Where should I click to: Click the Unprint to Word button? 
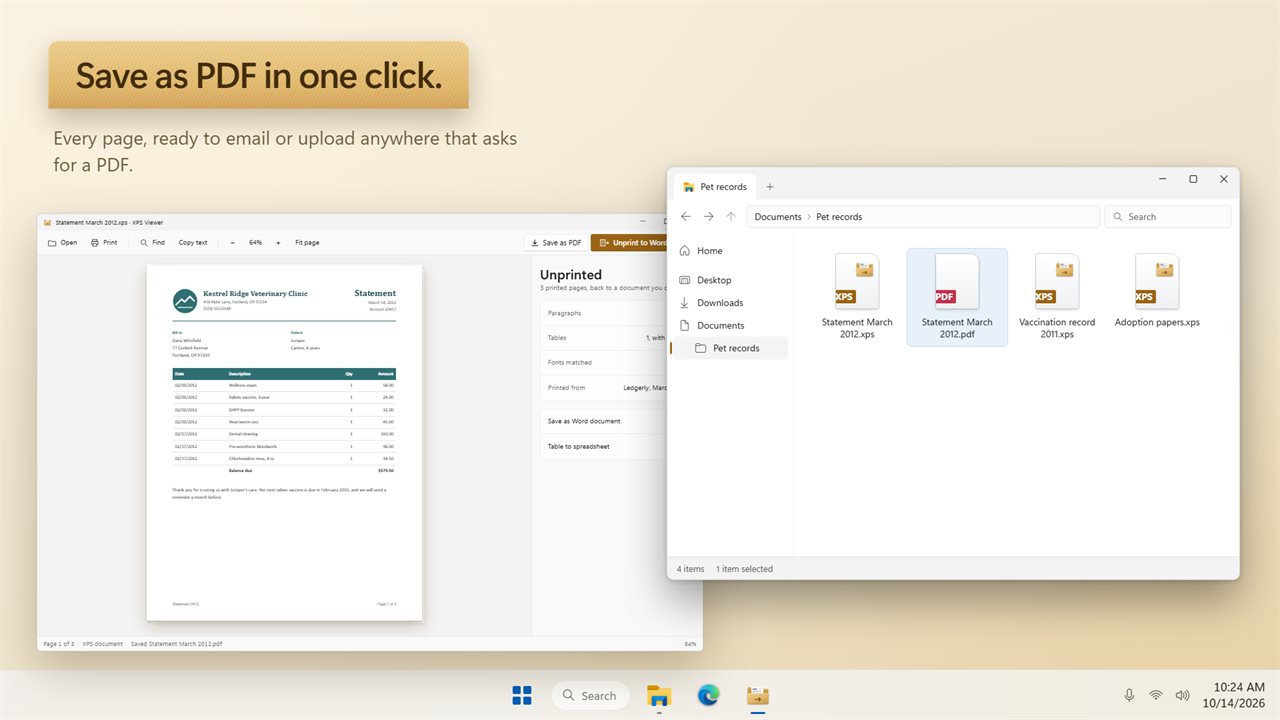click(631, 243)
